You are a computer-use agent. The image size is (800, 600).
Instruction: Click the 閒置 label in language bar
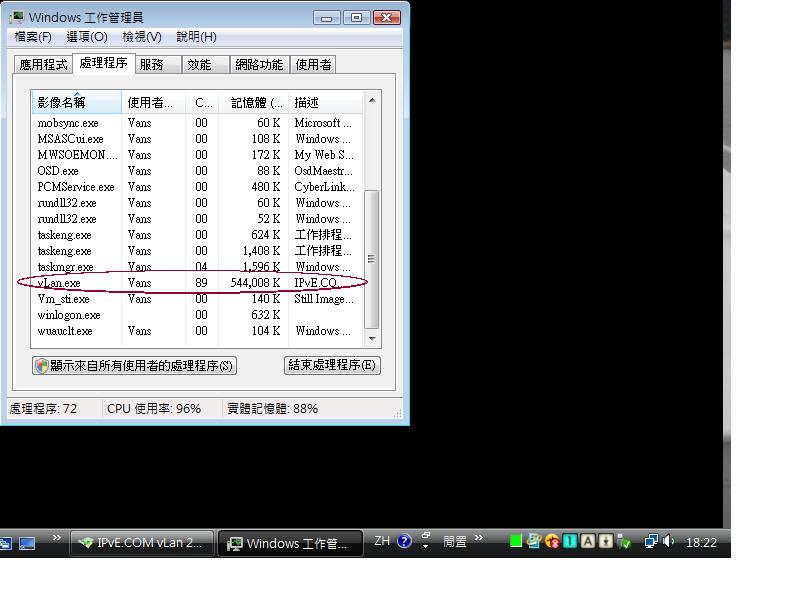455,541
